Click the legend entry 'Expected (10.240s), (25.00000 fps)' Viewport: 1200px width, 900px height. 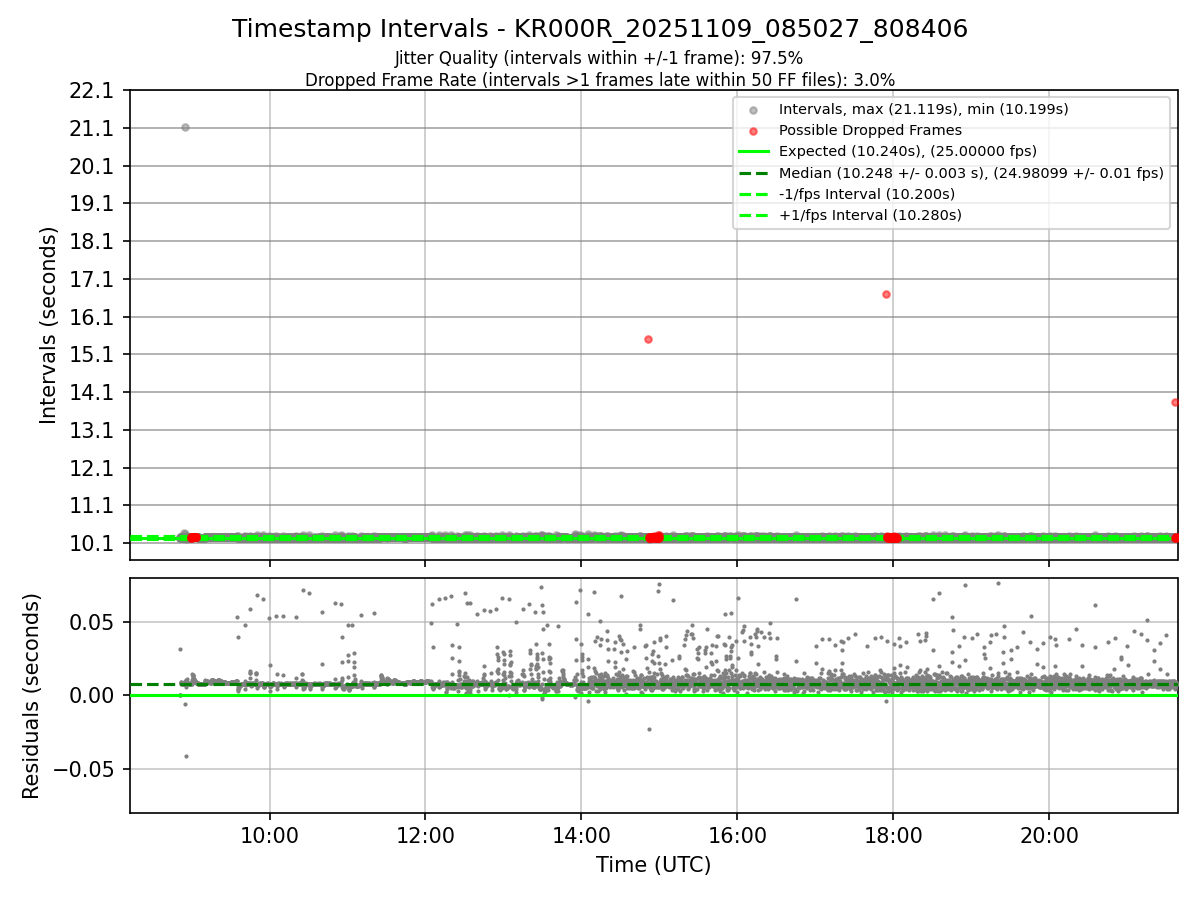coord(908,151)
